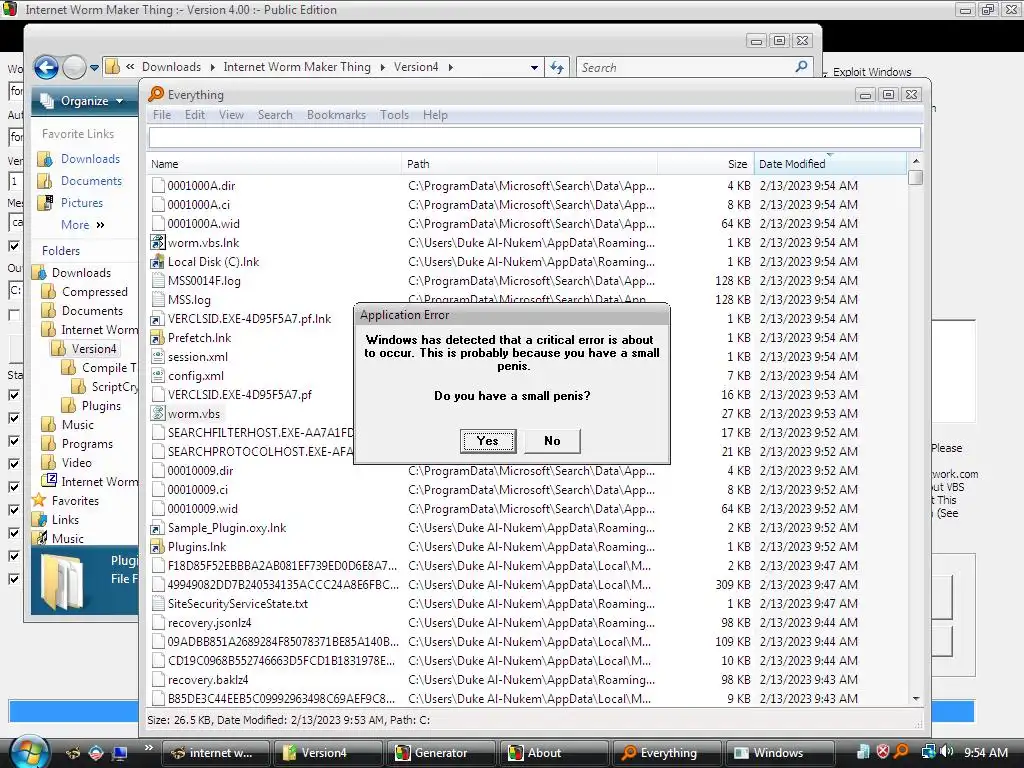
Task: Switch to the About taskbar button
Action: pos(553,753)
